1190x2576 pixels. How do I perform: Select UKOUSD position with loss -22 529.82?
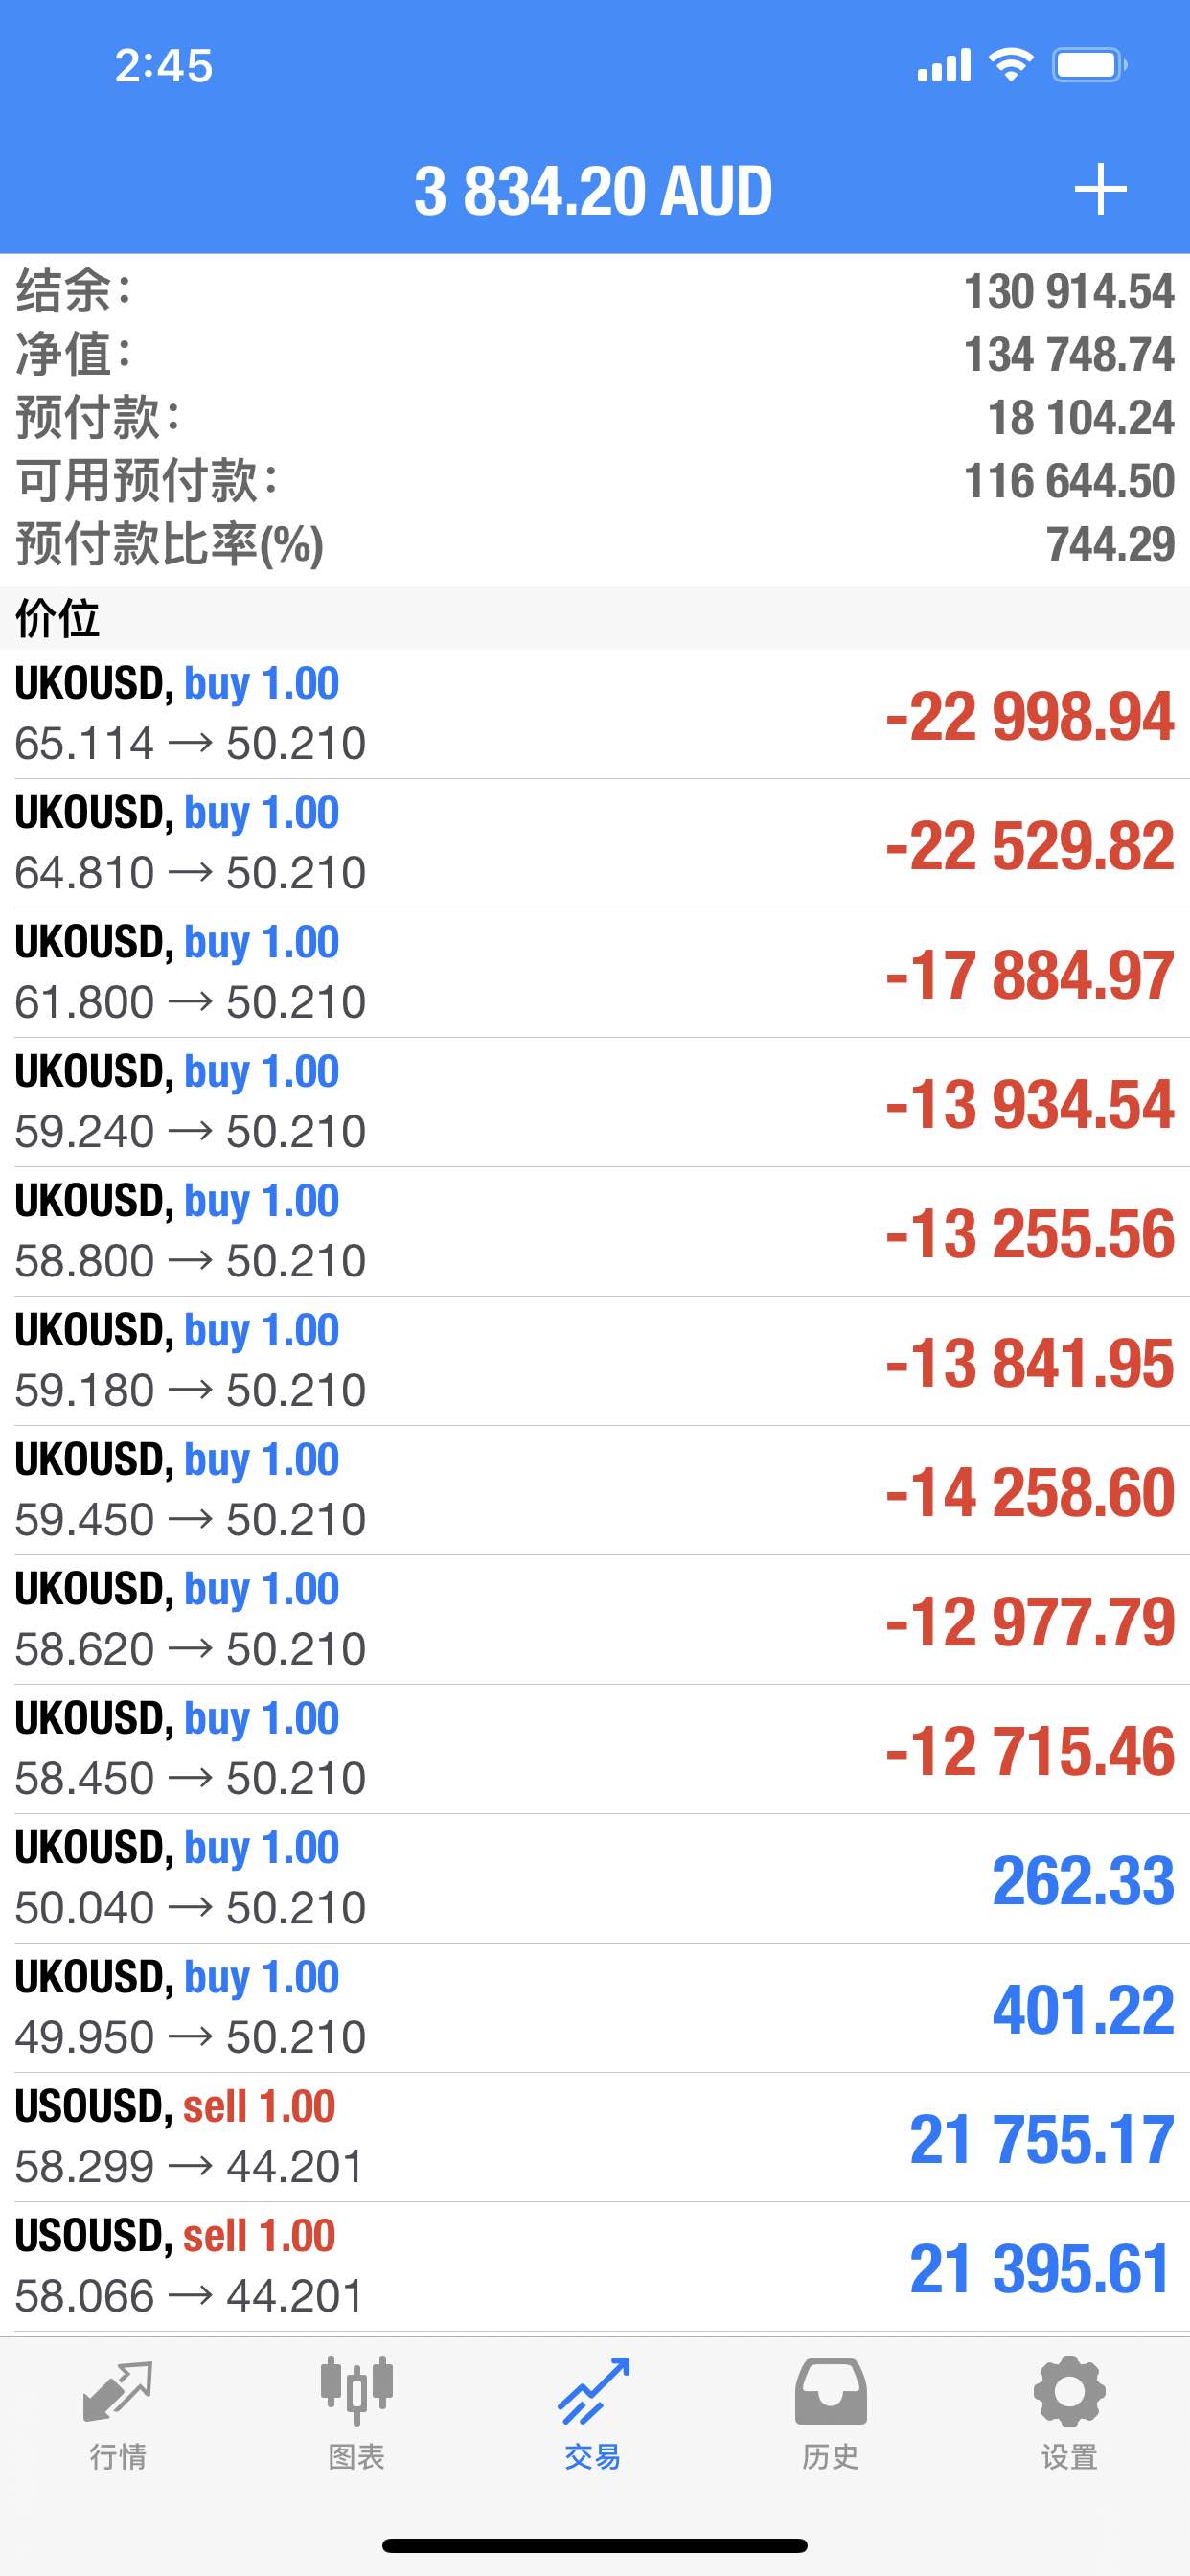(x=595, y=844)
